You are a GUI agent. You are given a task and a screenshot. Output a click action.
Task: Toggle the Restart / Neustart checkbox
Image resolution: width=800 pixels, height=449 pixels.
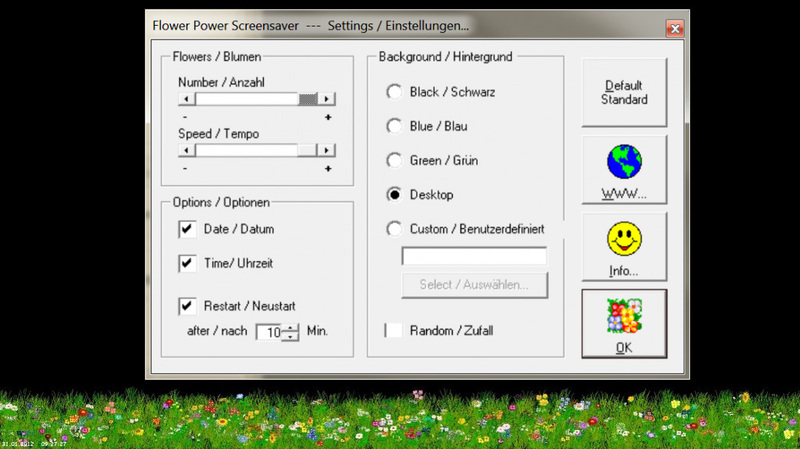coord(187,306)
